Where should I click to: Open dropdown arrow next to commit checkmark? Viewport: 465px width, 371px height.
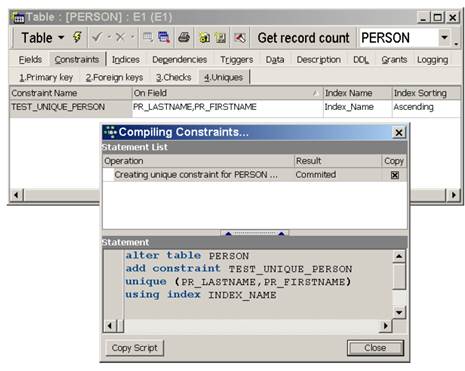click(x=109, y=37)
